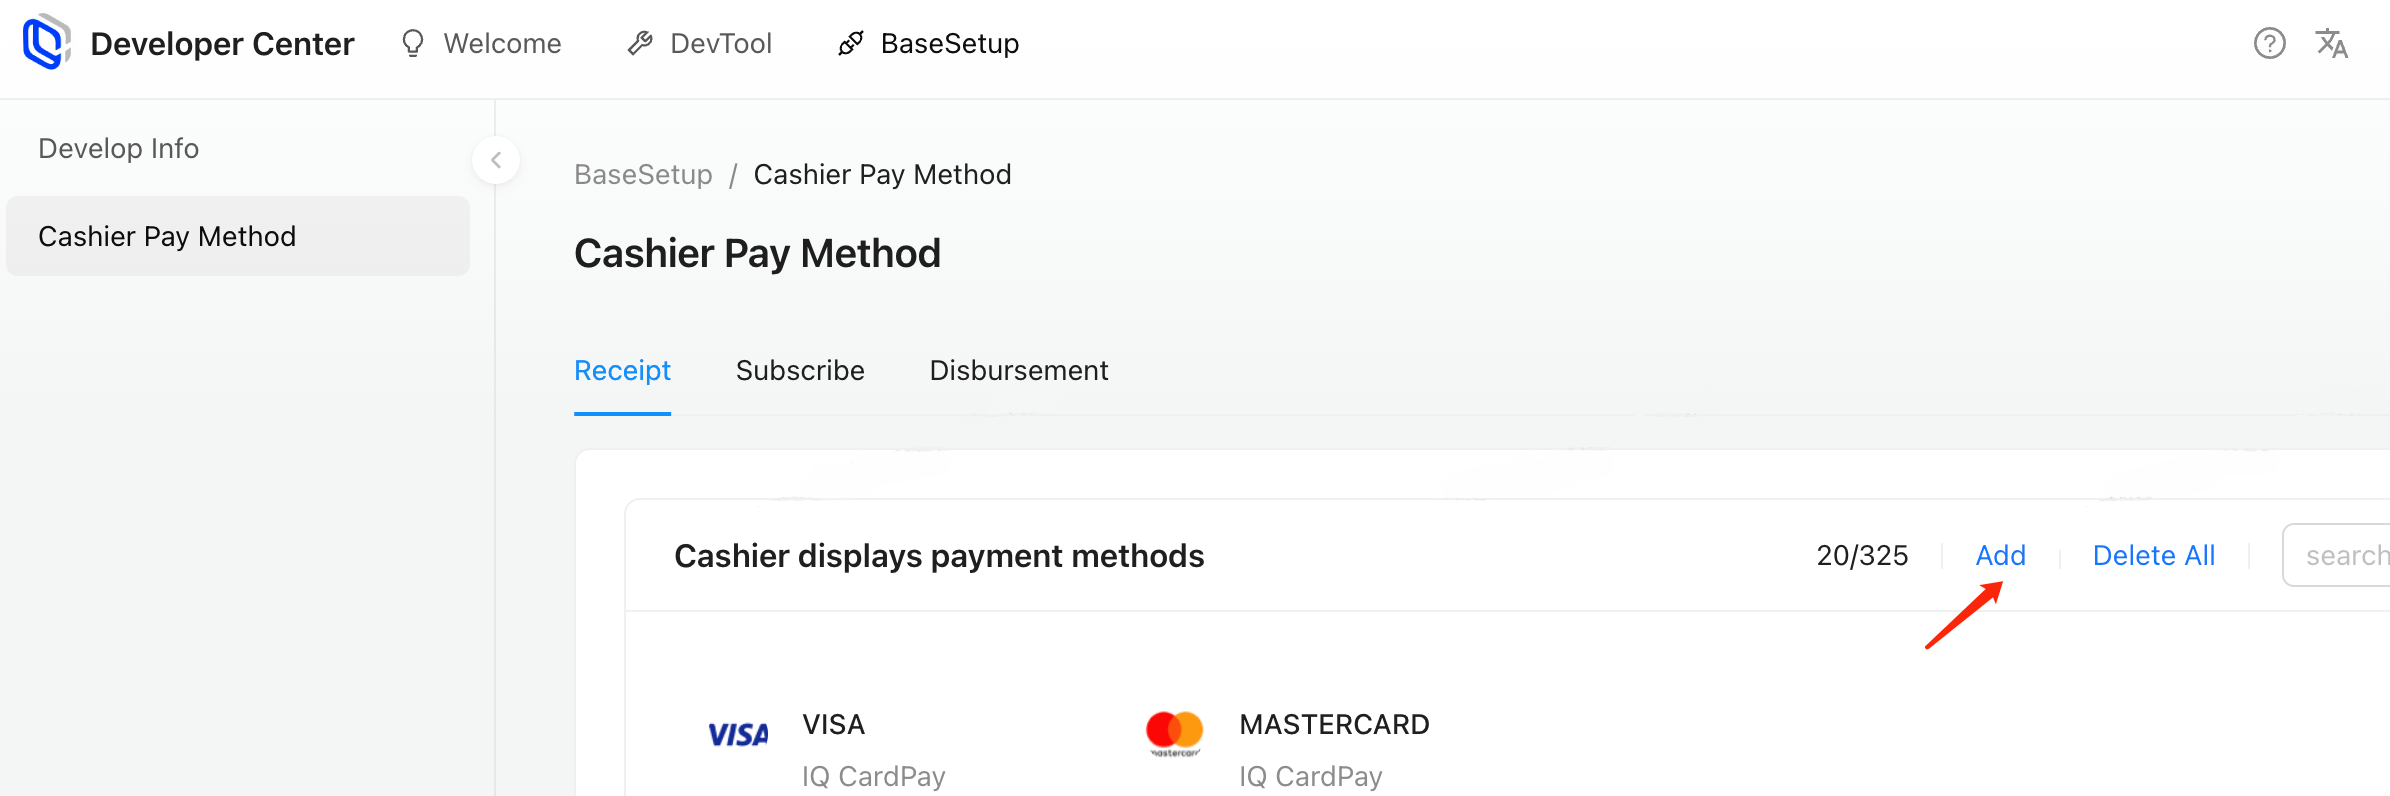This screenshot has width=2390, height=796.
Task: Click the payment method search field
Action: (x=2340, y=556)
